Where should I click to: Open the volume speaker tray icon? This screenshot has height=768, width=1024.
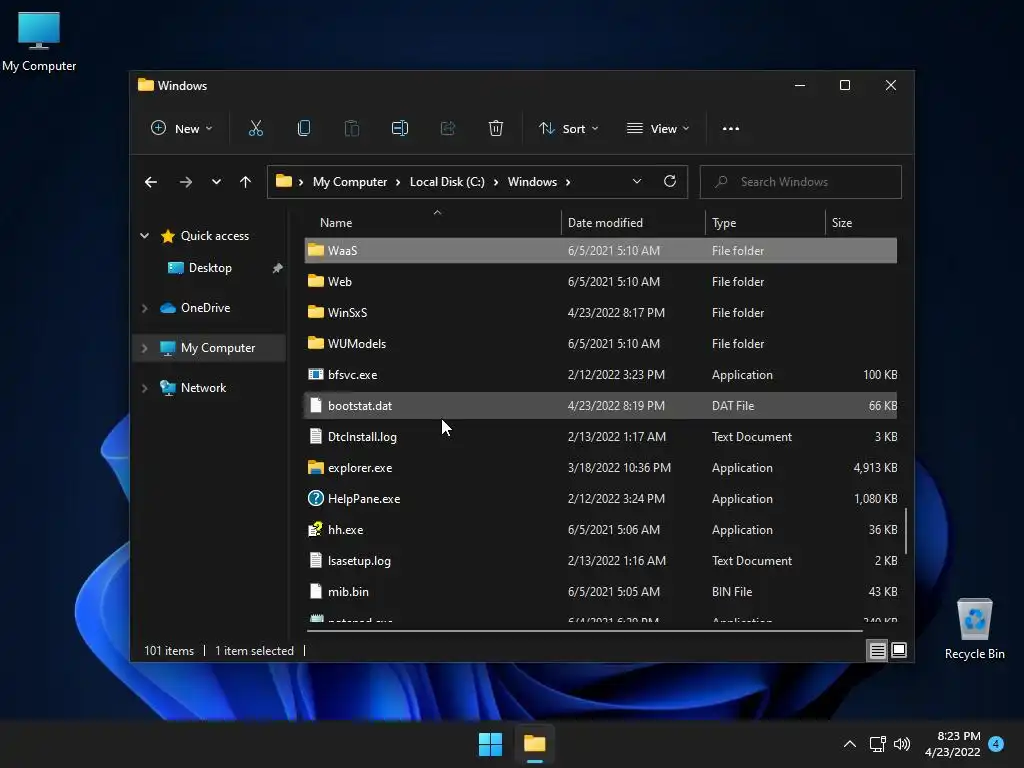coord(902,744)
